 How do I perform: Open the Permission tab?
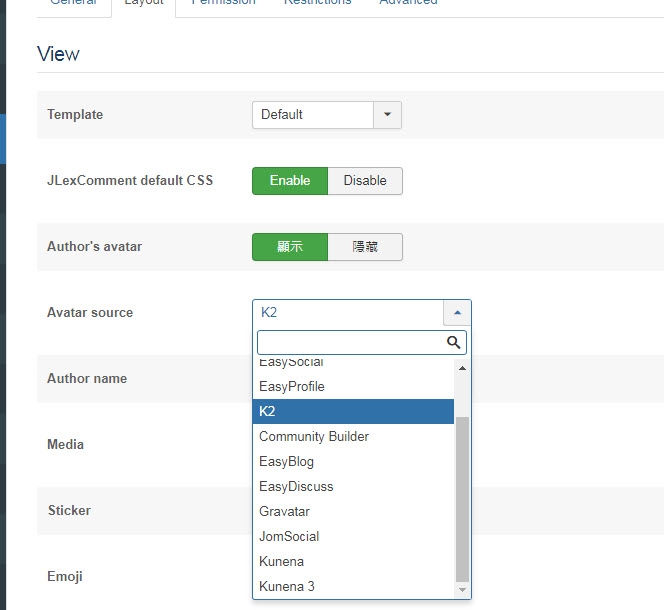(x=223, y=2)
